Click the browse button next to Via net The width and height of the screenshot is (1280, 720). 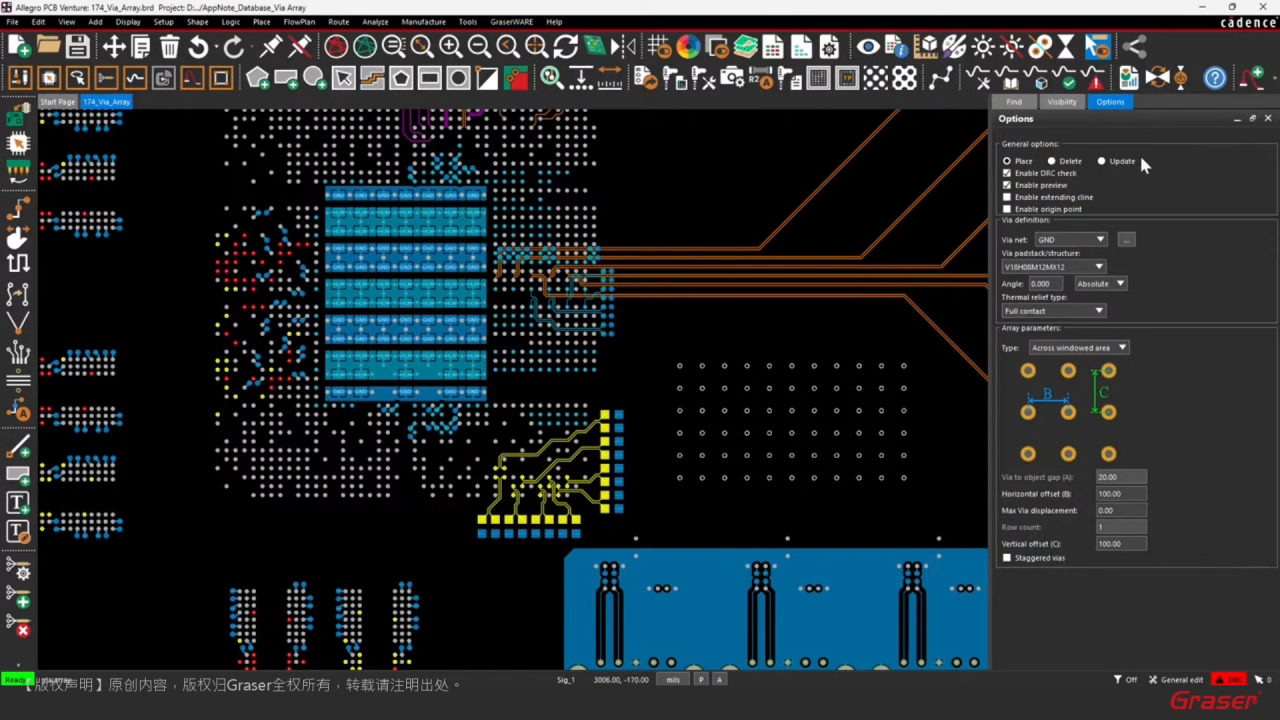[1126, 240]
